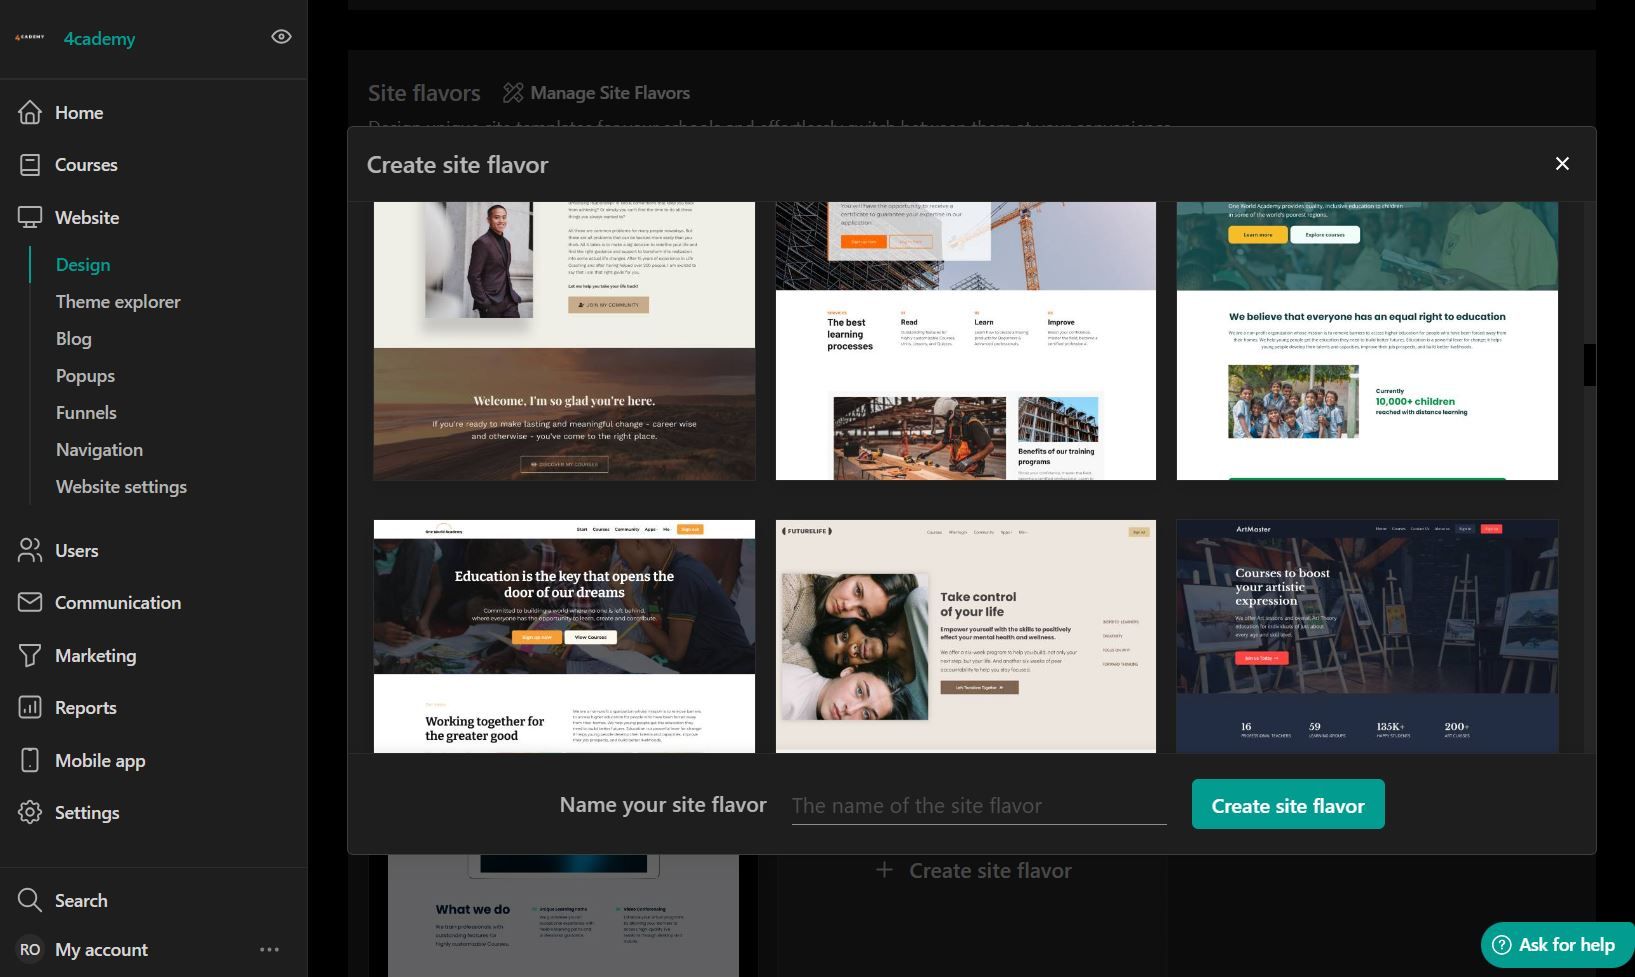Image resolution: width=1635 pixels, height=977 pixels.
Task: Close the Create site flavor dialog
Action: click(x=1562, y=163)
